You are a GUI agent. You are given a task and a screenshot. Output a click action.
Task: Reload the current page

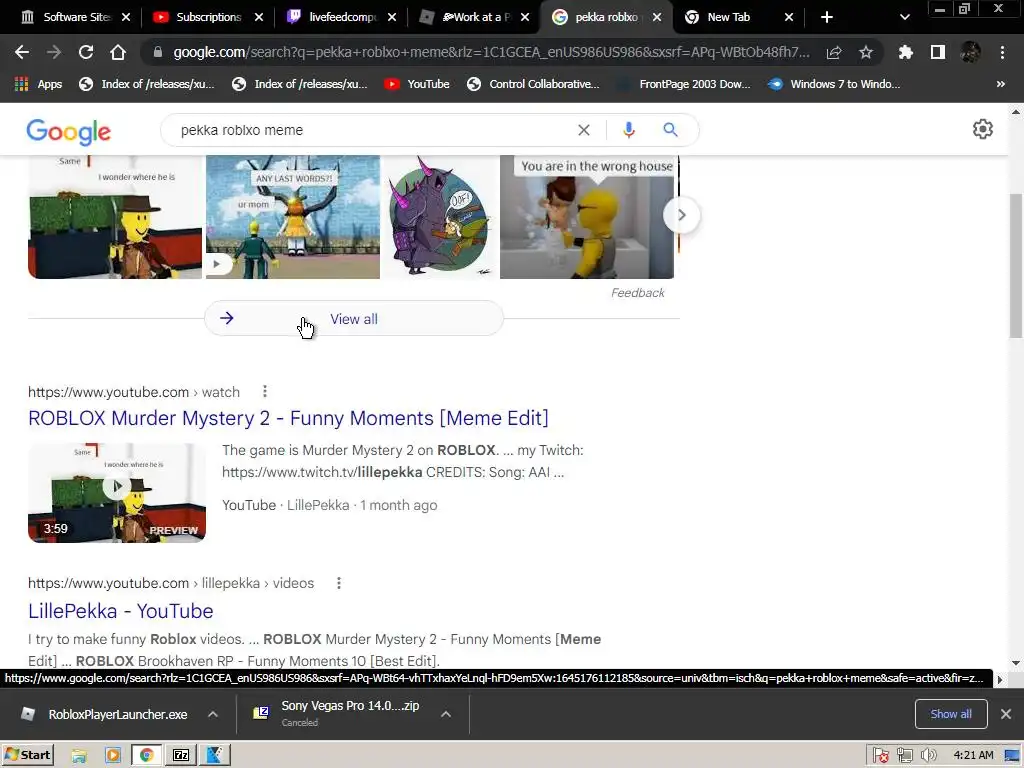(86, 52)
